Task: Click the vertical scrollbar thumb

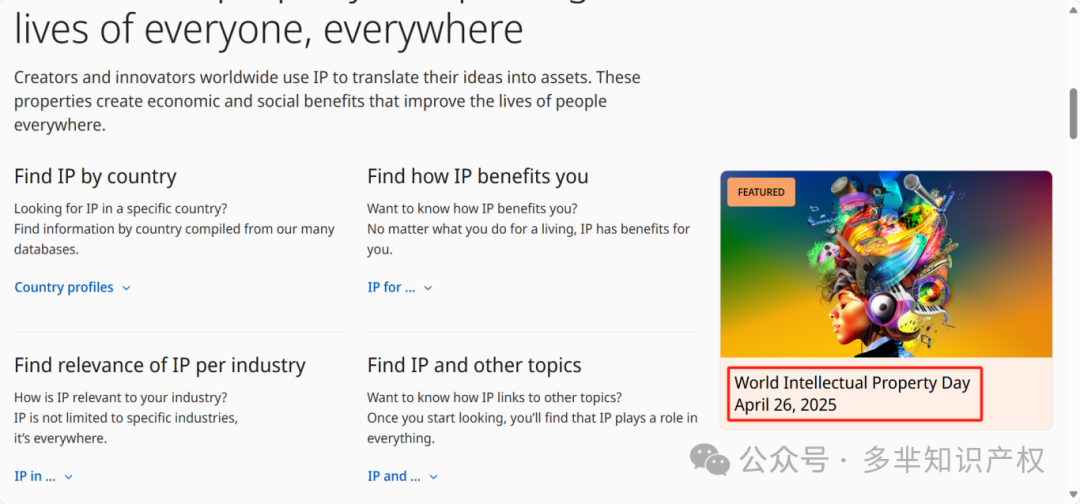Action: coord(1073,114)
